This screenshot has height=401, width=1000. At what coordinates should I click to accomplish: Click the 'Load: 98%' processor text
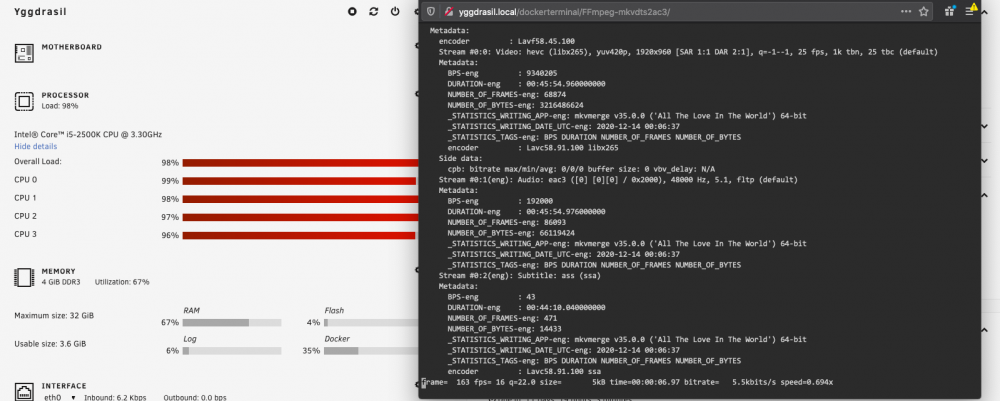[60, 106]
